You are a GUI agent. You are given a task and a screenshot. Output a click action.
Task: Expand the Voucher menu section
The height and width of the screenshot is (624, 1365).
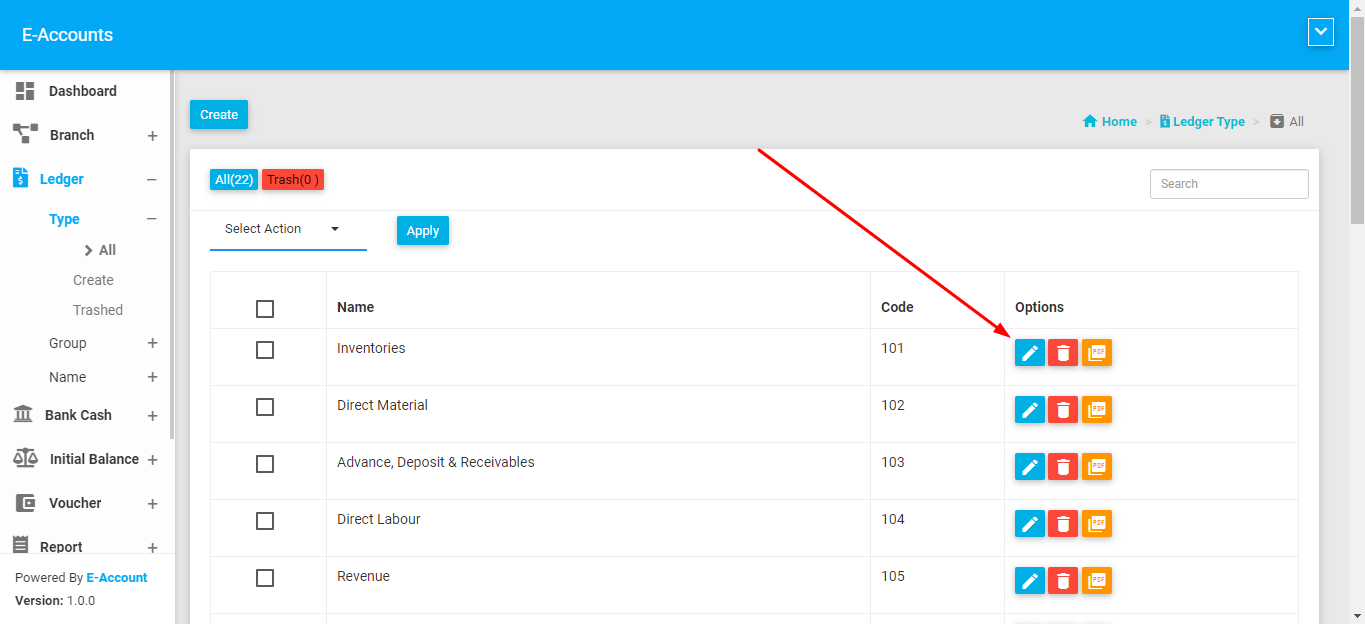pyautogui.click(x=152, y=504)
